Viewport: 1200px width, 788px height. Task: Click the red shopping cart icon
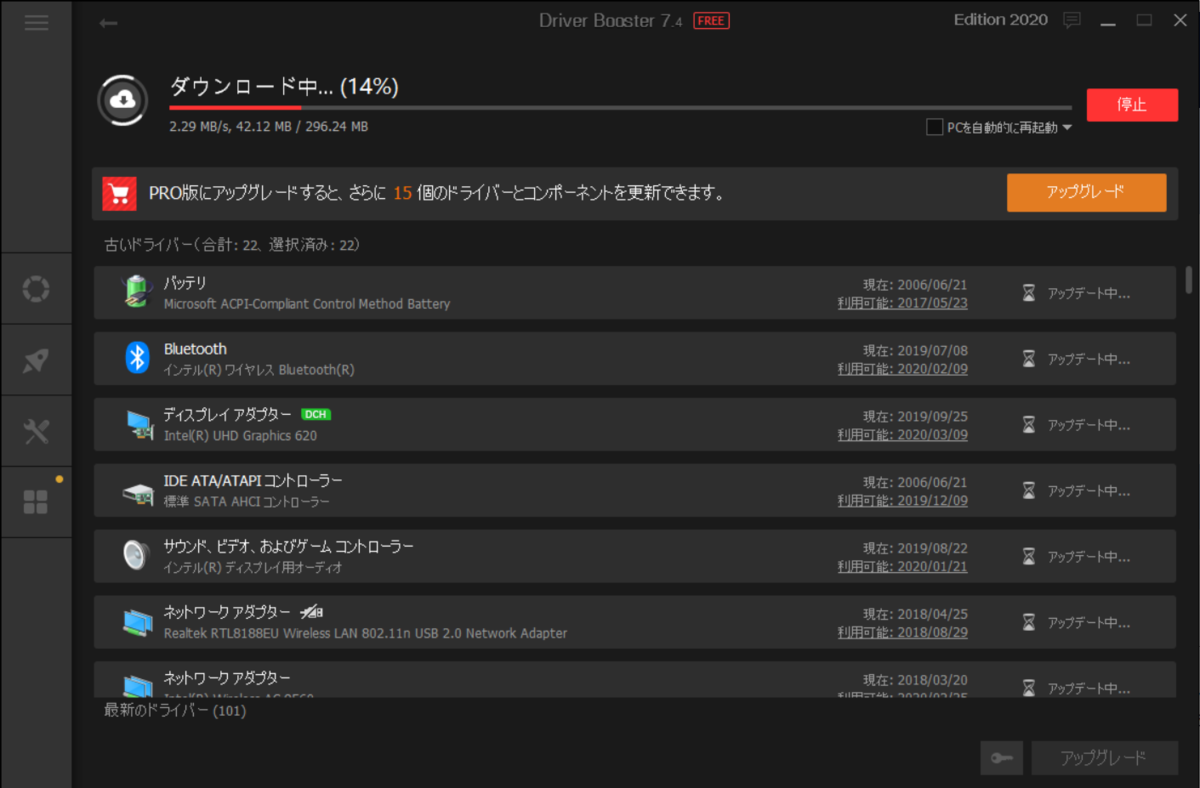click(x=119, y=194)
